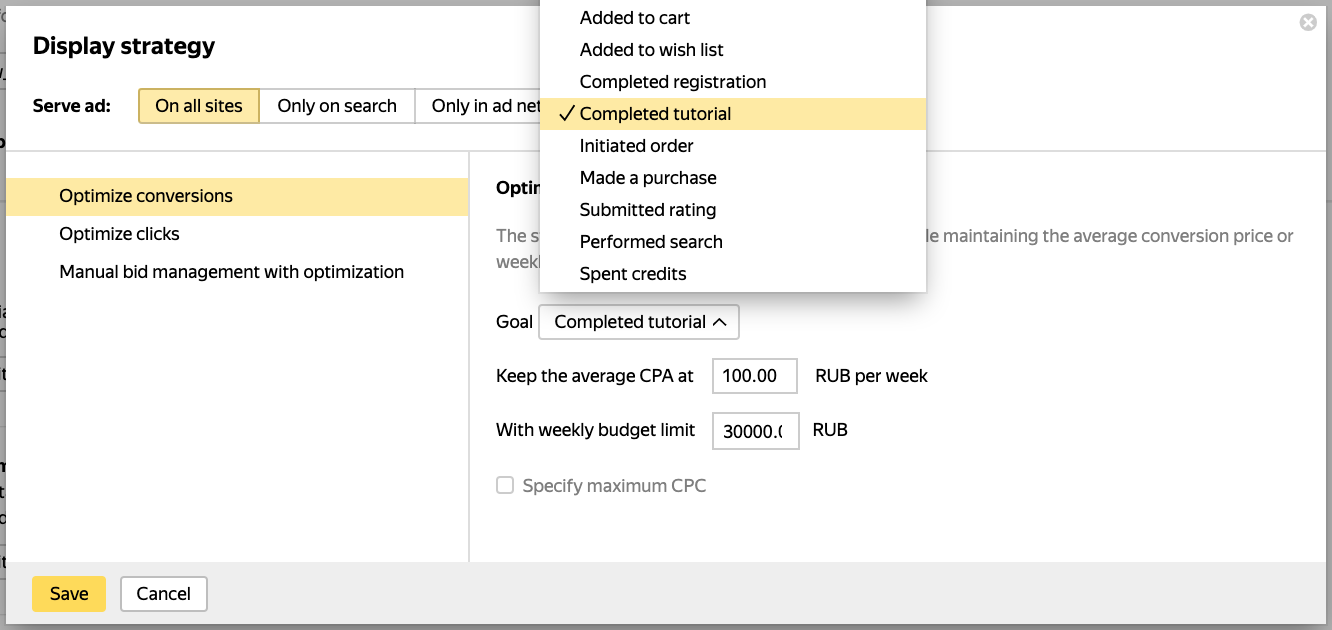Screen dimensions: 1332x630
Task: Choose Only in ad networks option
Action: (480, 106)
